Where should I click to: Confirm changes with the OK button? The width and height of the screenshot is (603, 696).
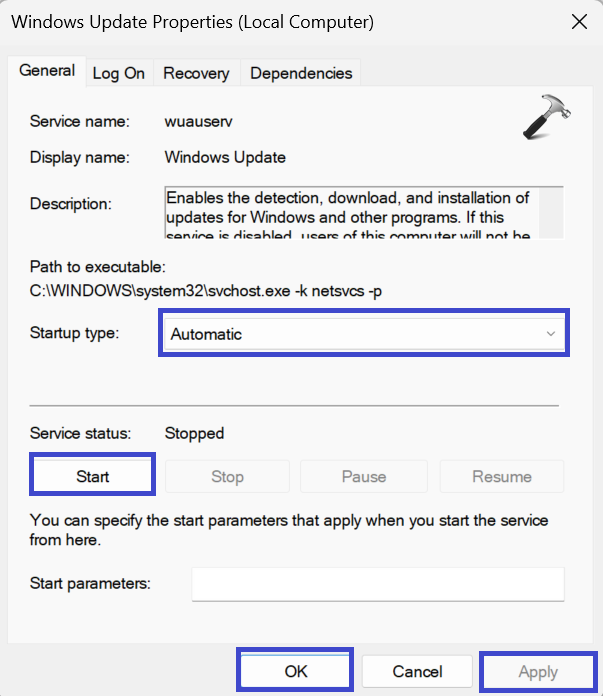click(296, 671)
